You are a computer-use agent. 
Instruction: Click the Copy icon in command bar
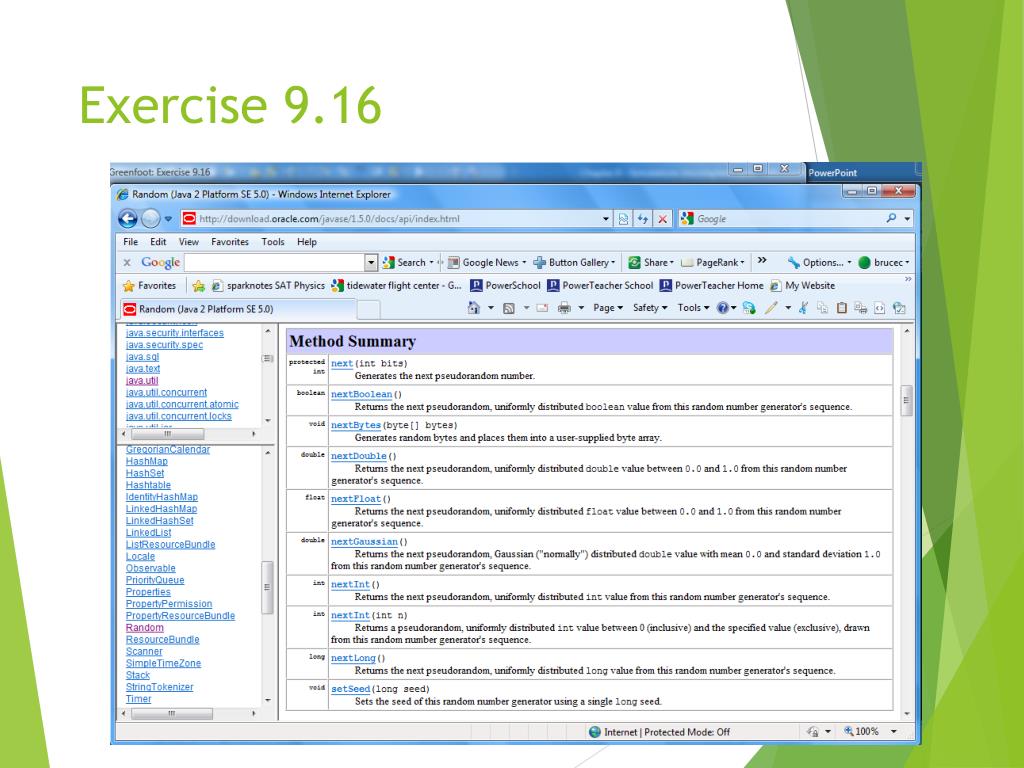pos(822,308)
